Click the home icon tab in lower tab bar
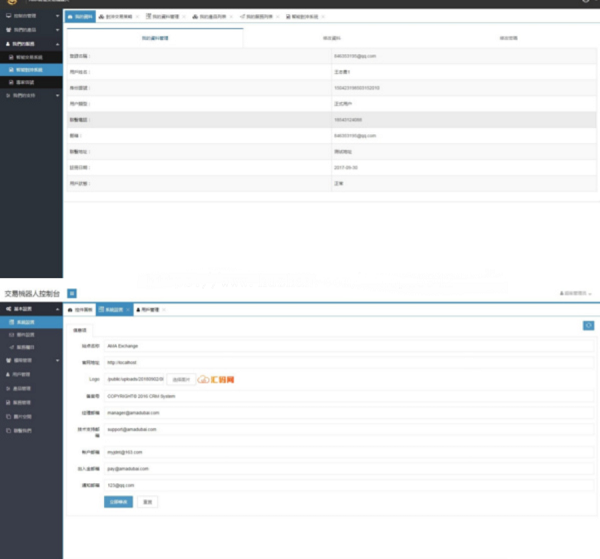The image size is (600, 559). click(81, 310)
